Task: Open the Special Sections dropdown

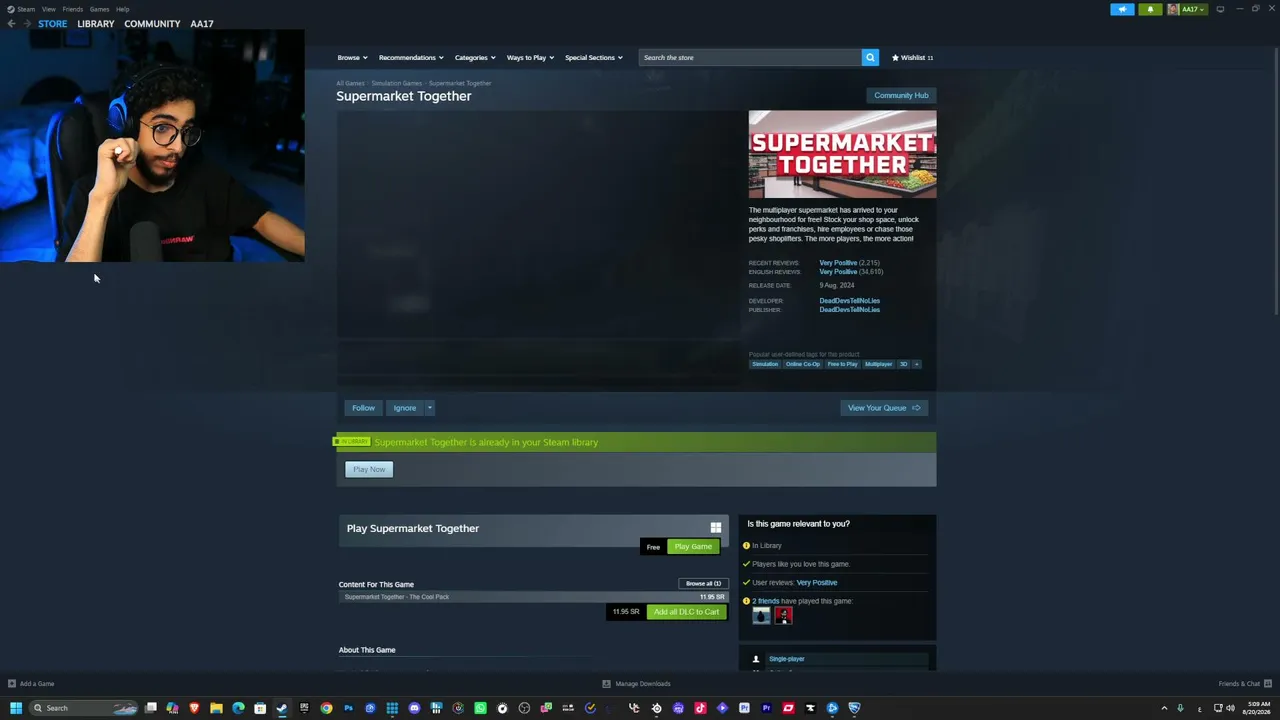Action: [594, 58]
